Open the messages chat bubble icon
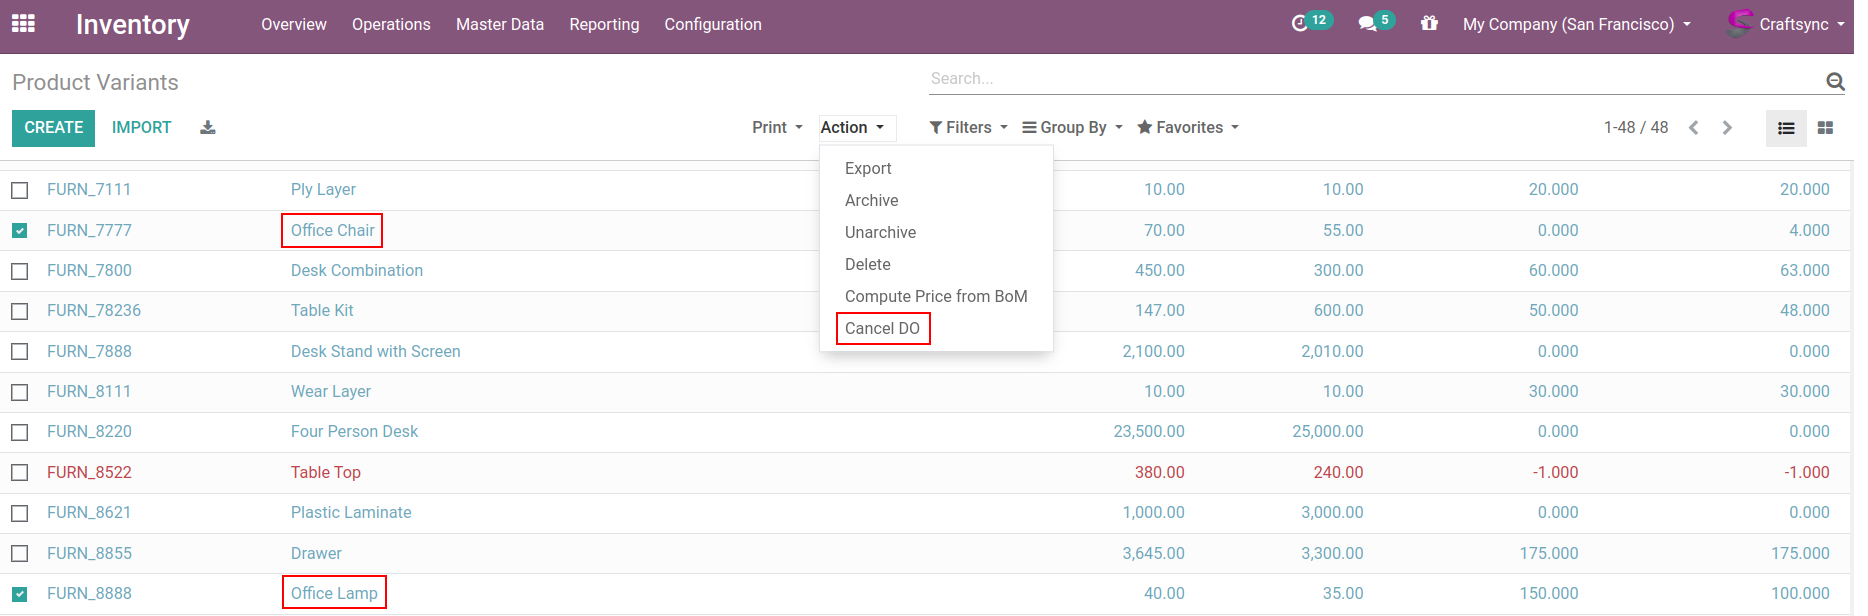The height and width of the screenshot is (616, 1868). click(1367, 23)
